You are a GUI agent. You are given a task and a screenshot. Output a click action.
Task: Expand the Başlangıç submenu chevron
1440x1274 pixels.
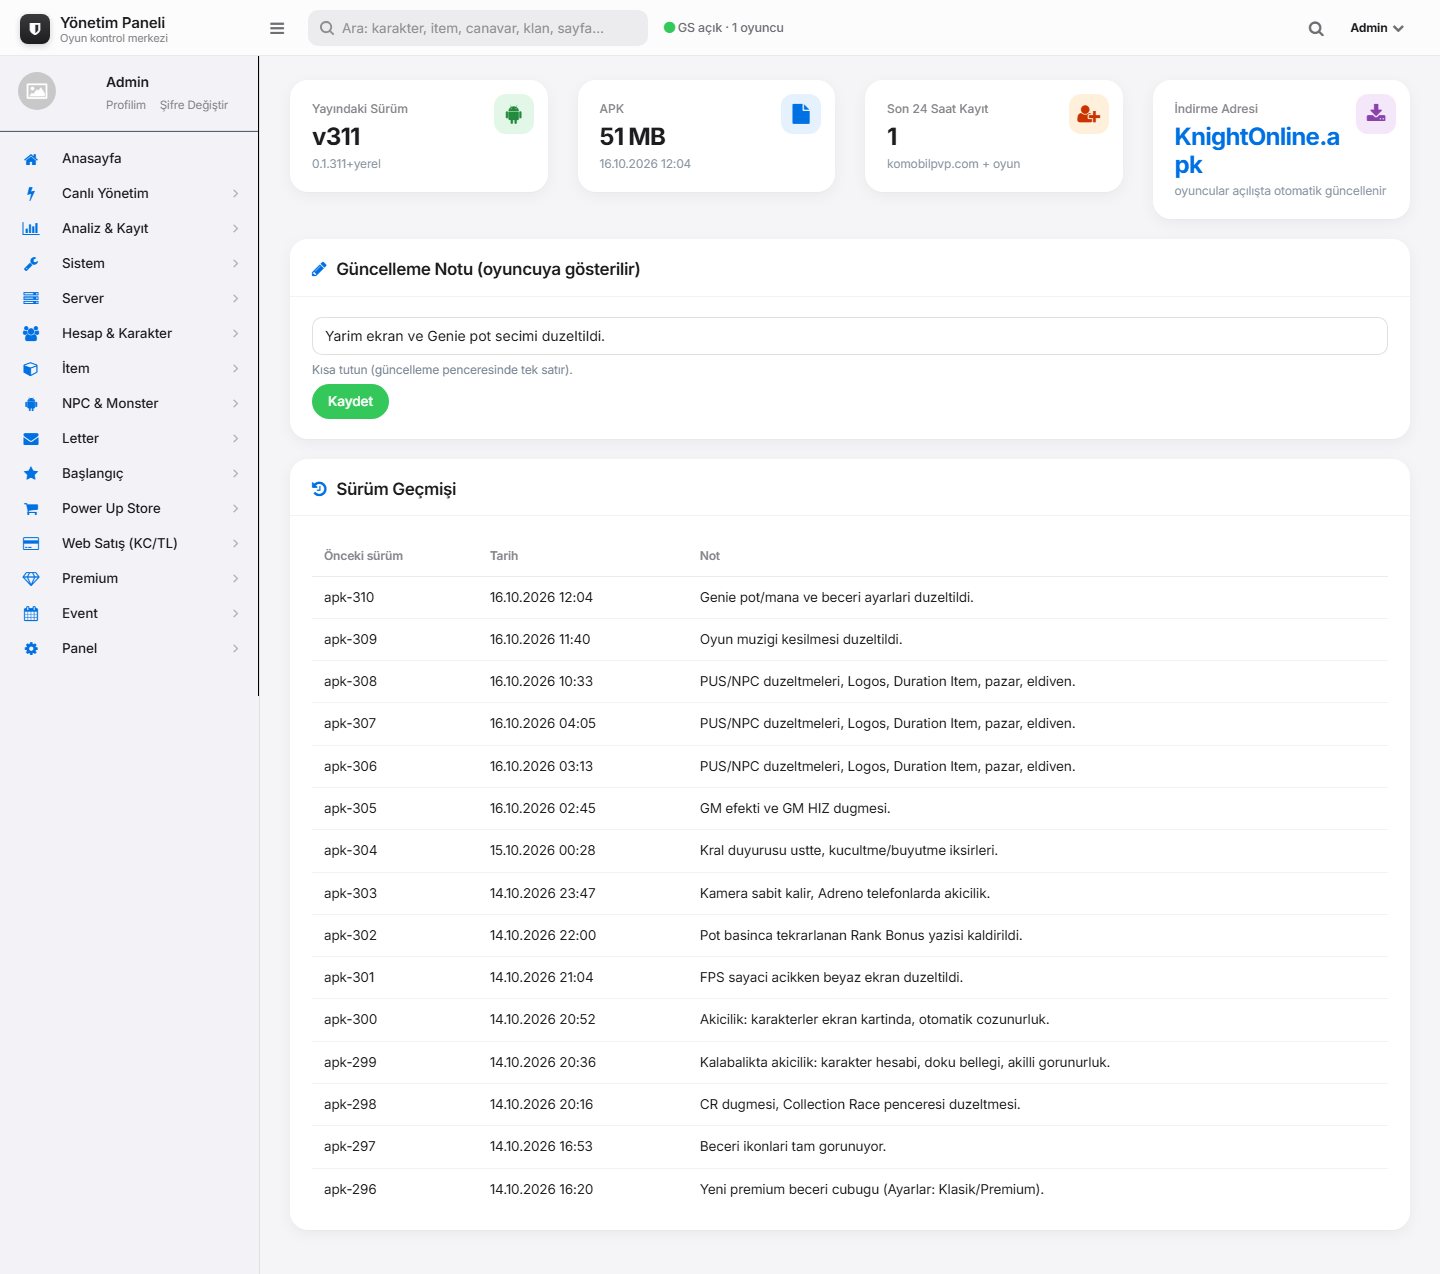(236, 474)
